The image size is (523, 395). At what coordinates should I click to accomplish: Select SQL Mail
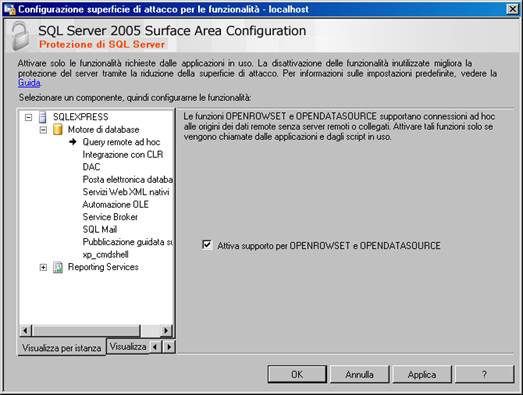[x=100, y=230]
